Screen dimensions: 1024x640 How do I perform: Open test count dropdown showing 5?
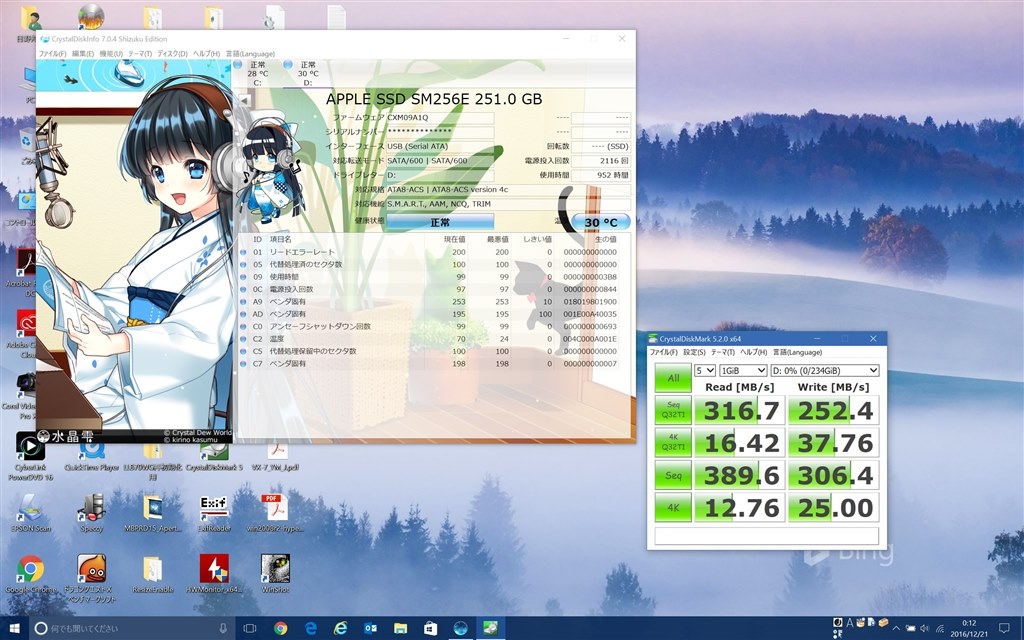(705, 370)
